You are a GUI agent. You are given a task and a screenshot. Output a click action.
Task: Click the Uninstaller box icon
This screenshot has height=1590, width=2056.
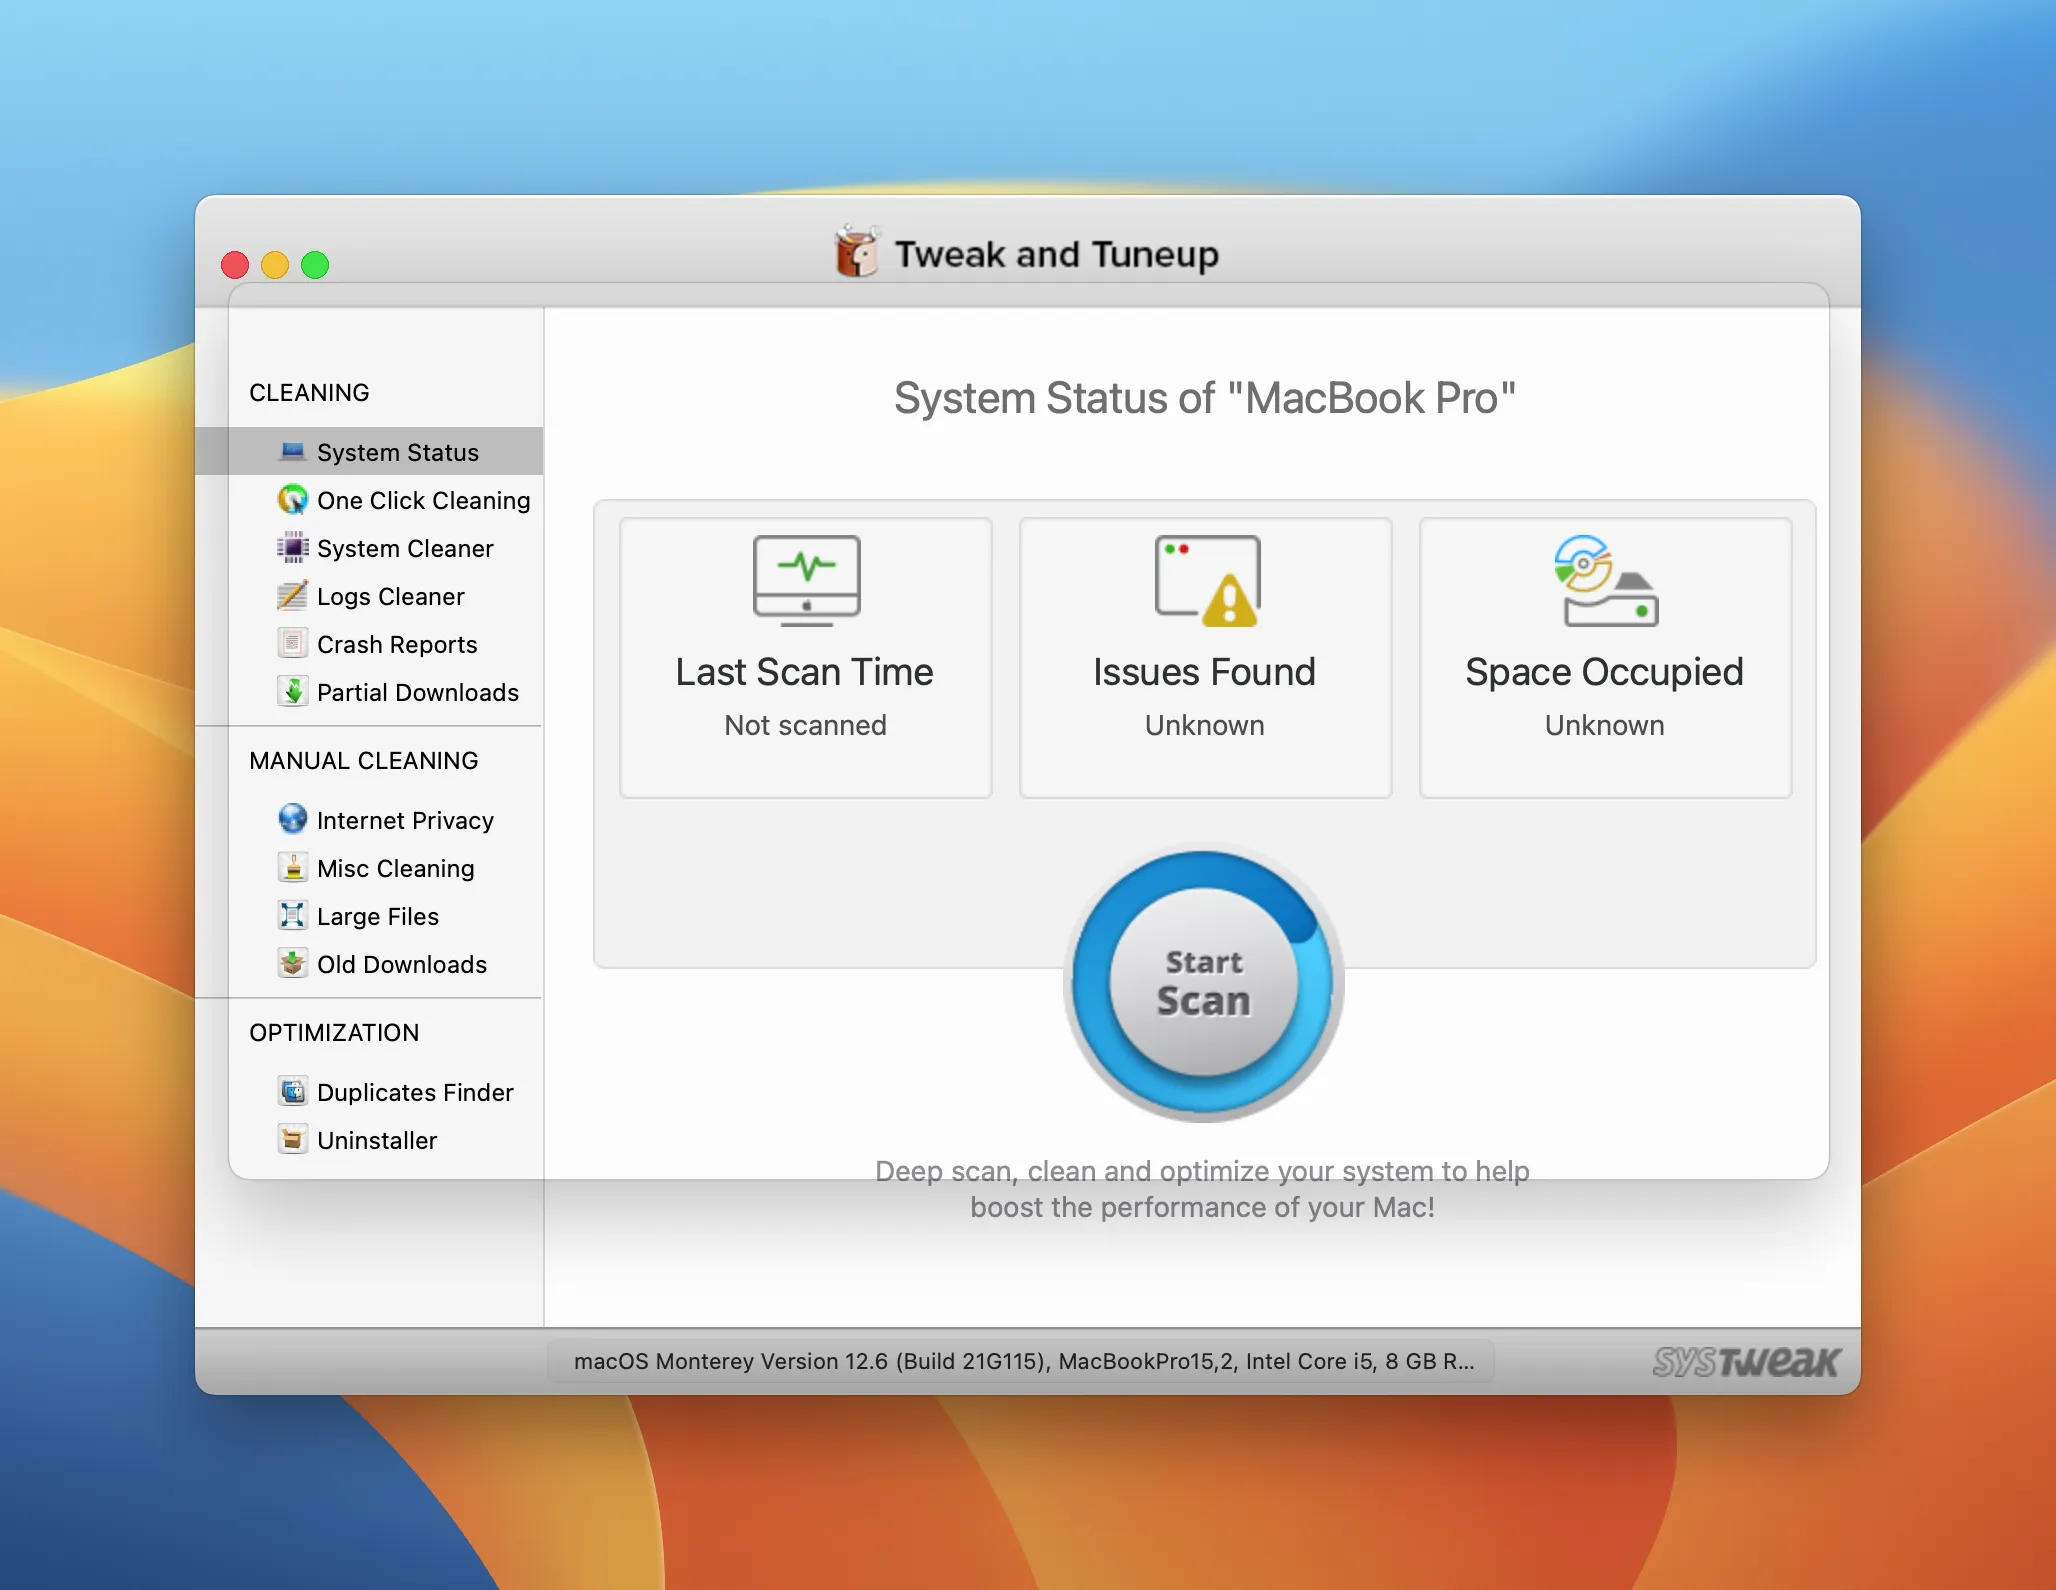click(292, 1140)
